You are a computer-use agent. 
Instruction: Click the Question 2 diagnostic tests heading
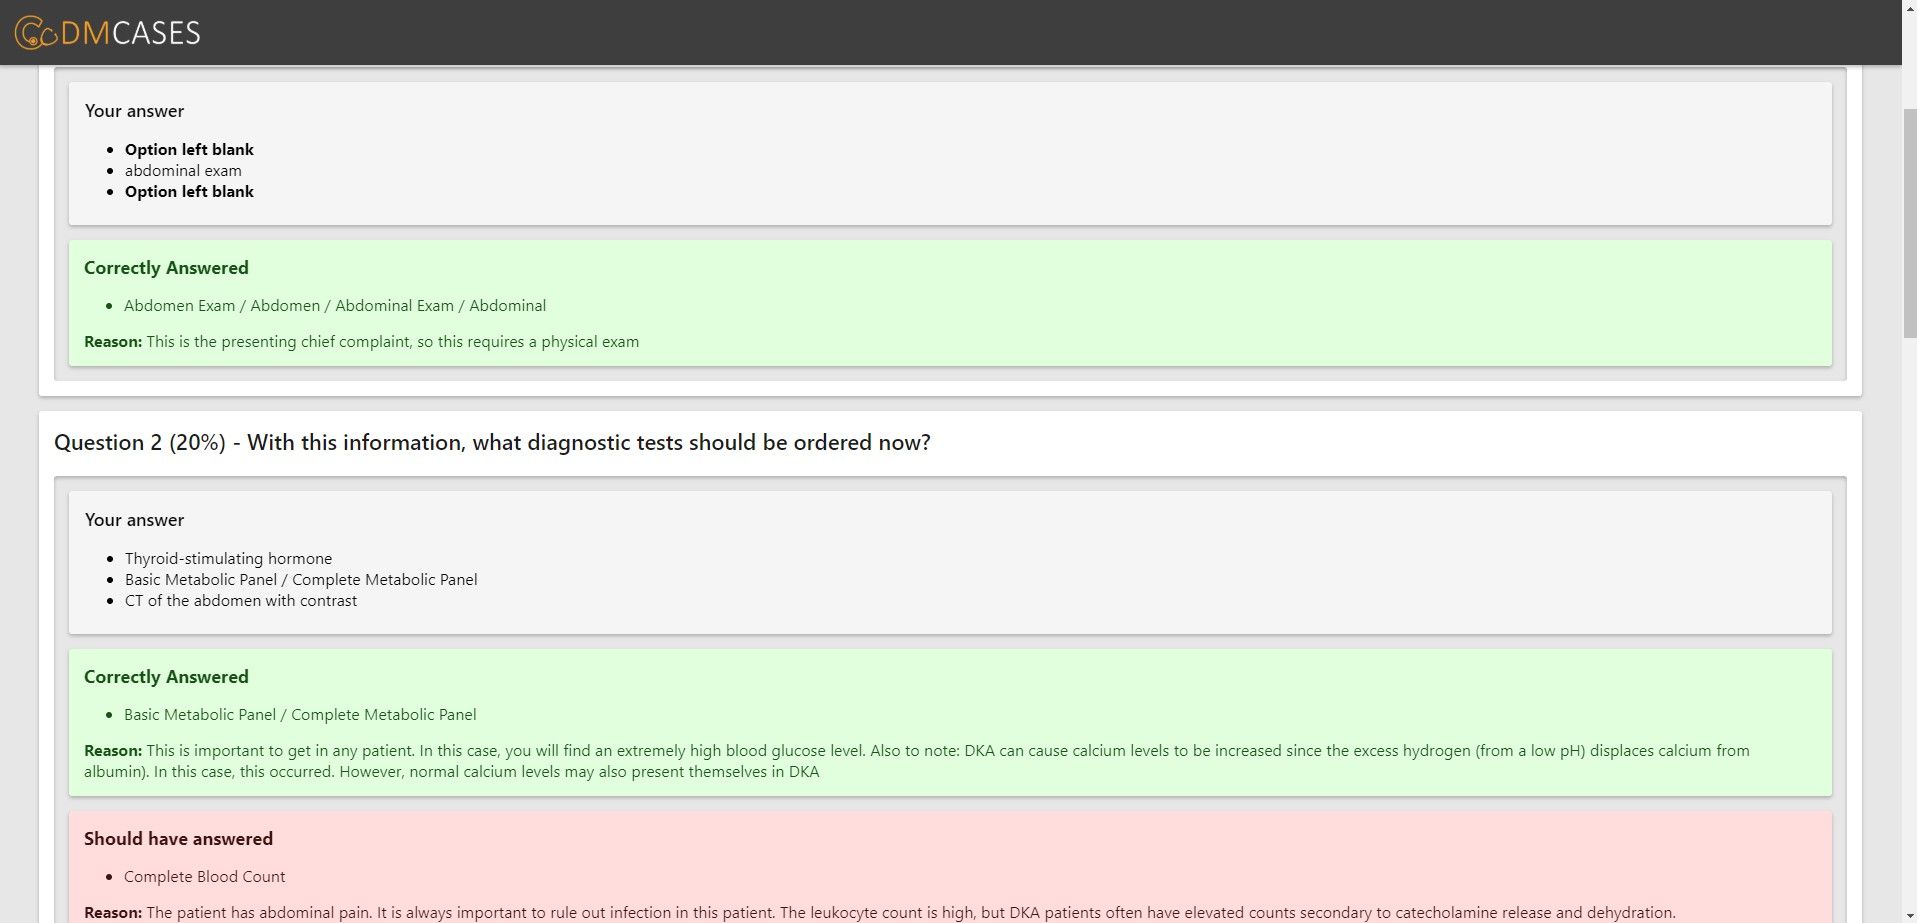point(492,443)
